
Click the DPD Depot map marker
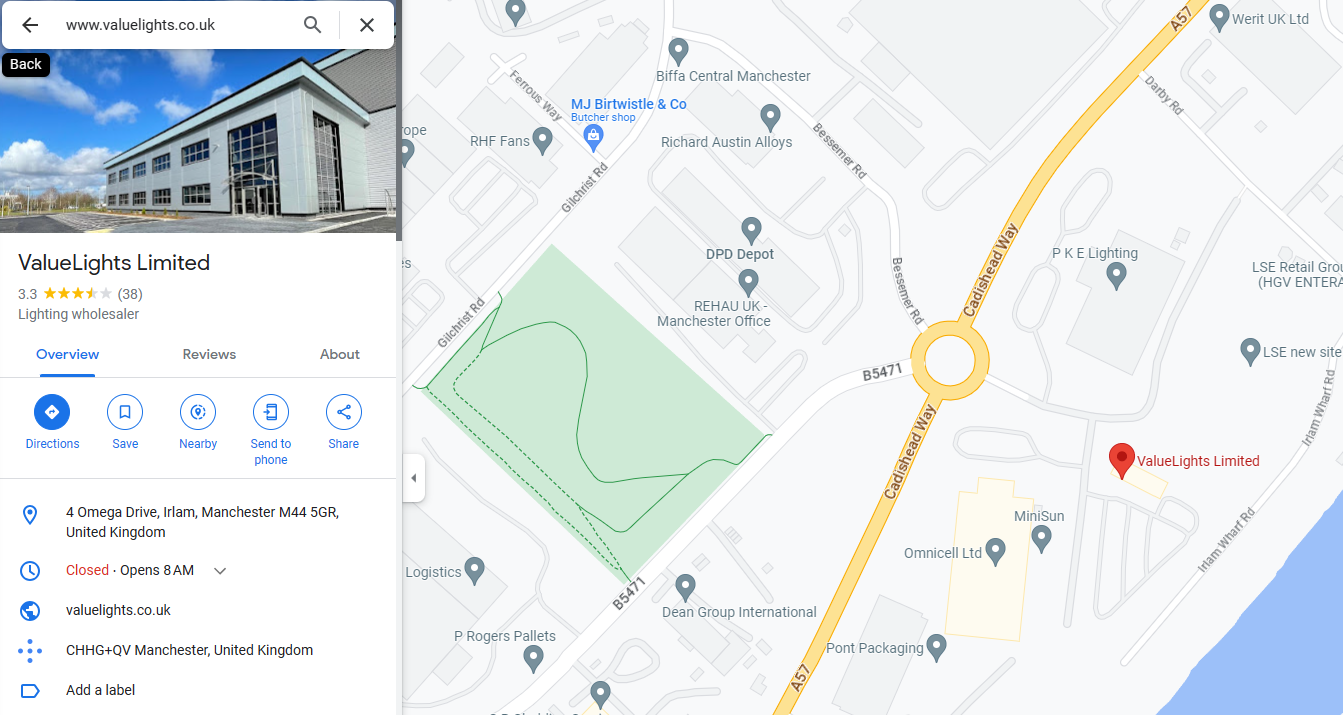point(750,231)
